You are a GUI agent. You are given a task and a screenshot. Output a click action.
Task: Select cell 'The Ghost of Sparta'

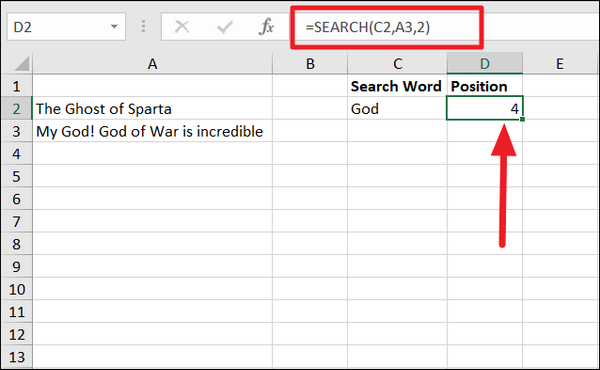coord(153,109)
